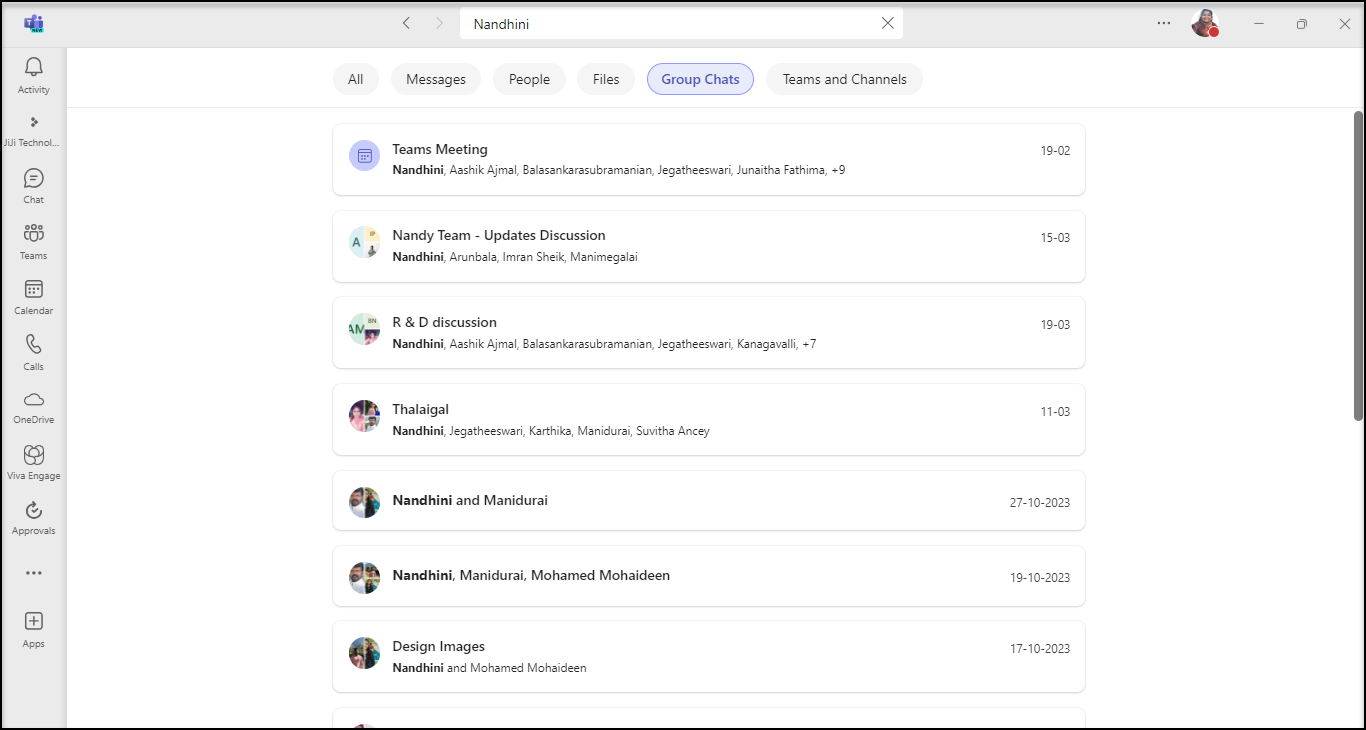Click in the search box
The height and width of the screenshot is (730, 1366).
pyautogui.click(x=670, y=23)
